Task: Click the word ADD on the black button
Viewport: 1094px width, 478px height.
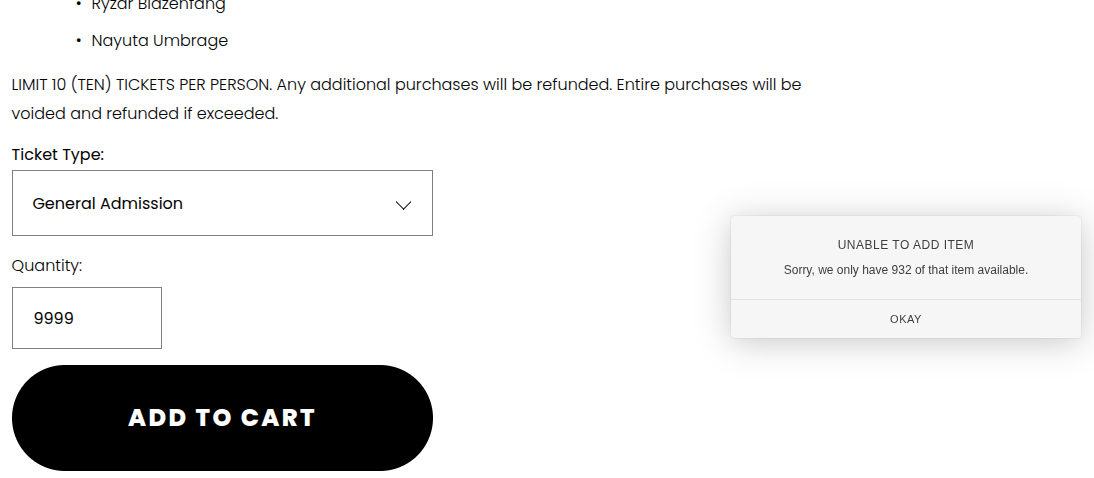Action: click(158, 418)
